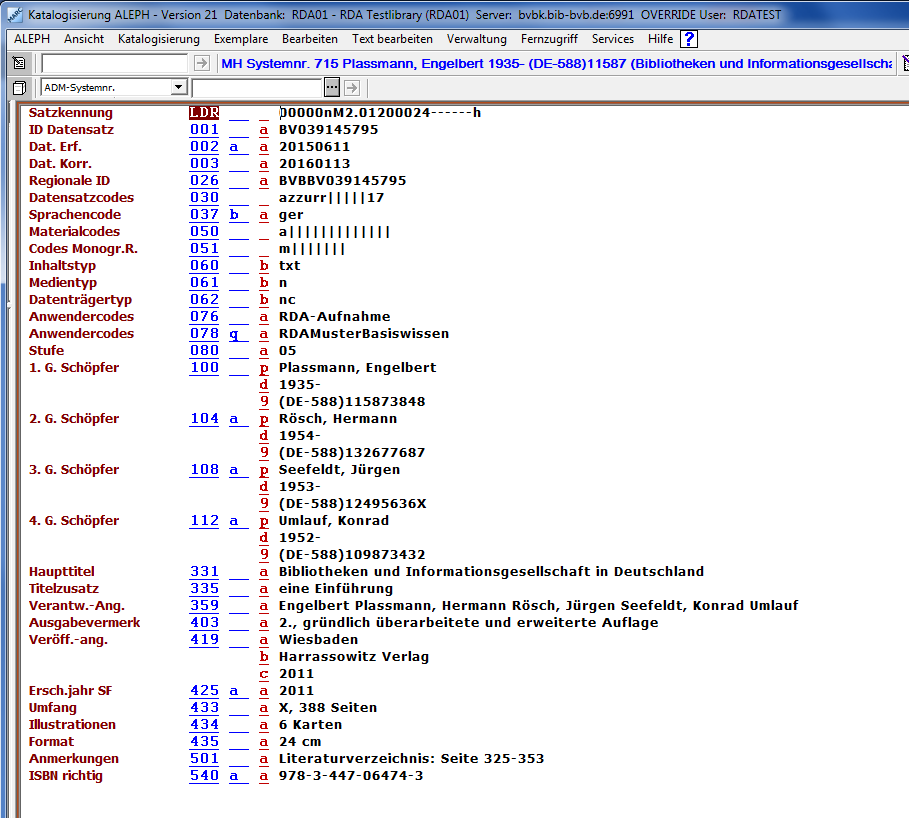Image resolution: width=909 pixels, height=818 pixels.
Task: Click the Verantw.-Ang. text listing all four authors
Action: click(538, 606)
